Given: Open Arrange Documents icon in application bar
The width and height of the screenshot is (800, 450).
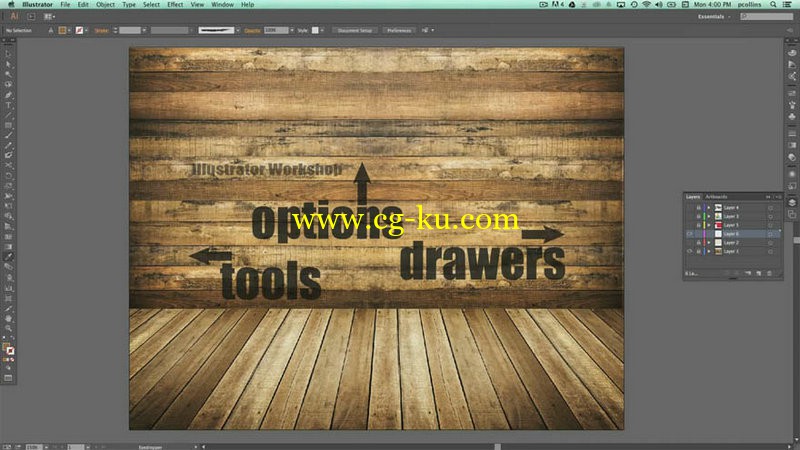Looking at the screenshot, I should click(x=49, y=16).
